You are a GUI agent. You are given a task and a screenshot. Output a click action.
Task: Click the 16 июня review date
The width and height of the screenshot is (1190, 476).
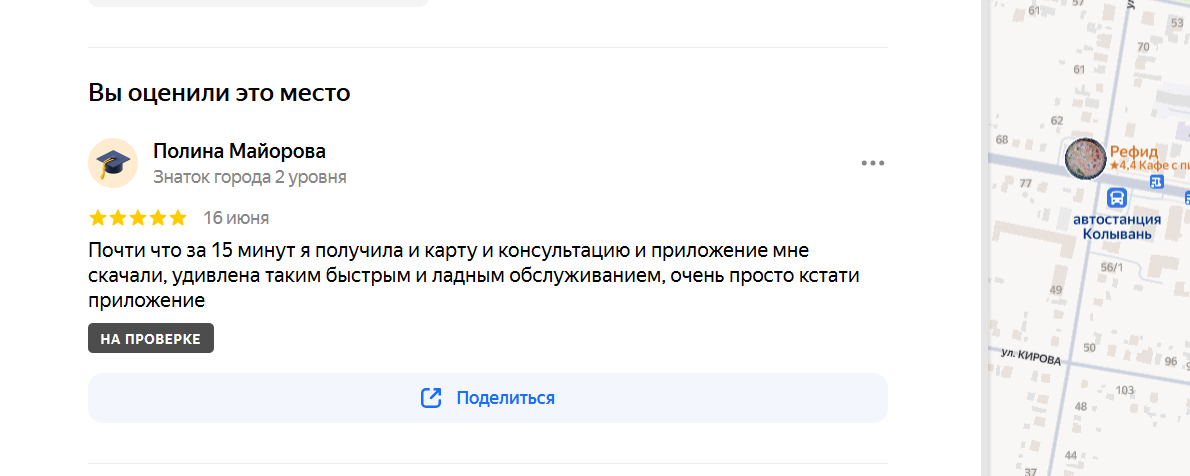pyautogui.click(x=236, y=219)
